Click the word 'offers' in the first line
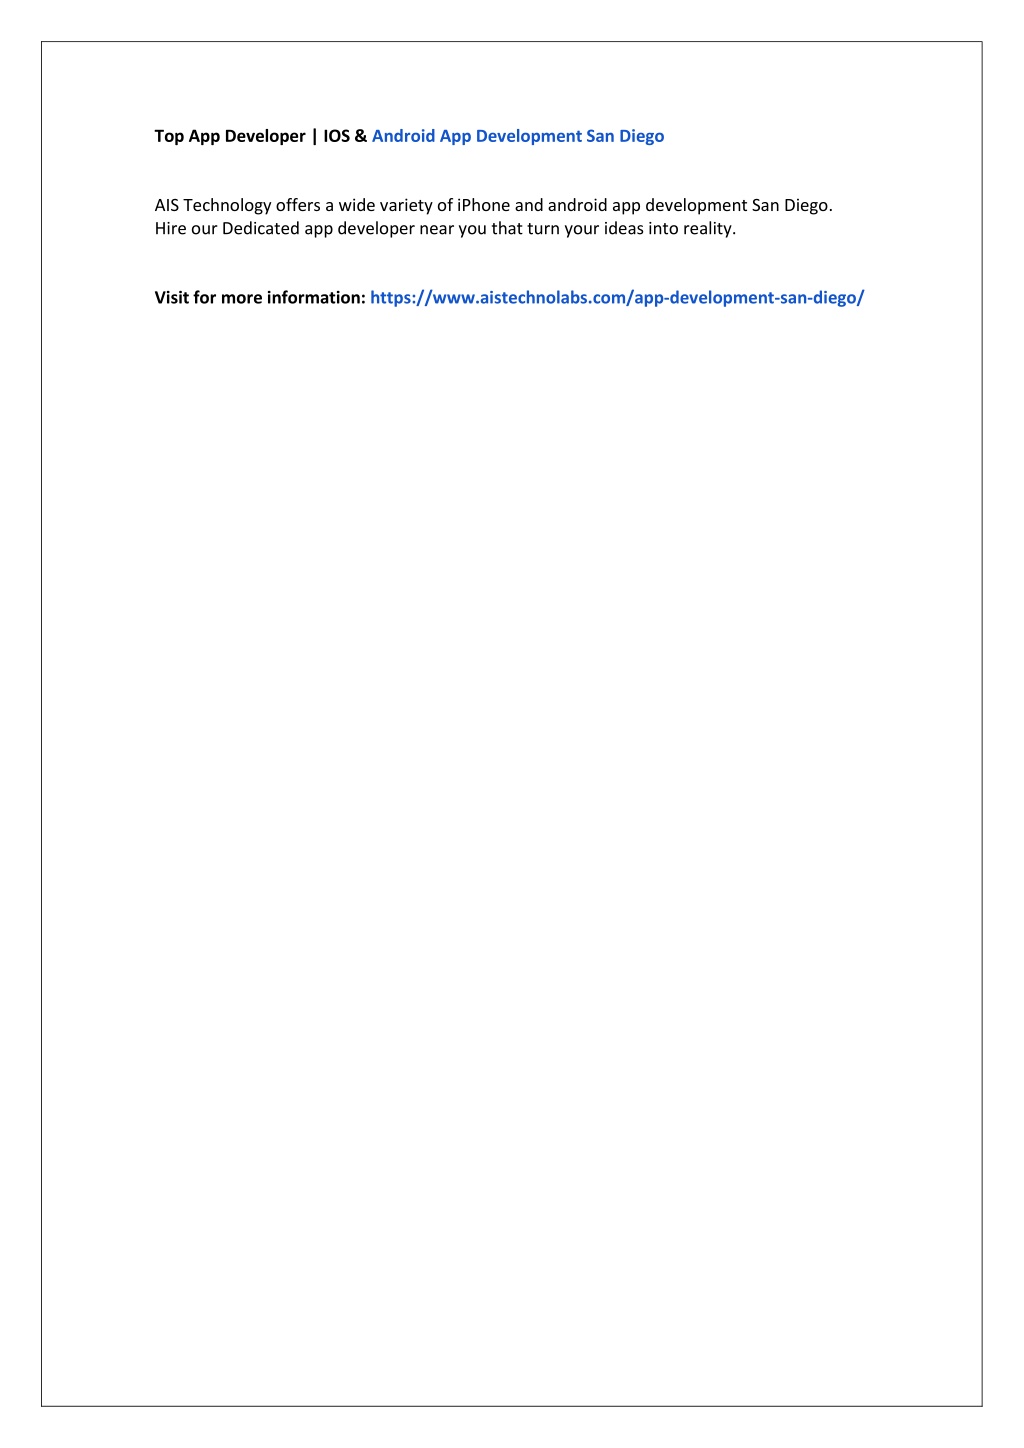This screenshot has width=1024, height=1448. pyautogui.click(x=298, y=205)
